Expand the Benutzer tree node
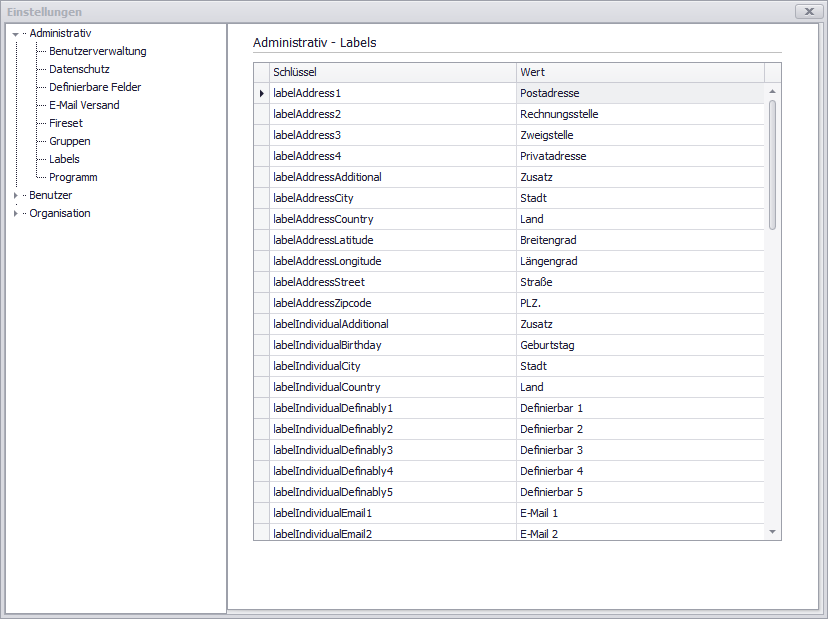This screenshot has height=619, width=828. click(15, 196)
